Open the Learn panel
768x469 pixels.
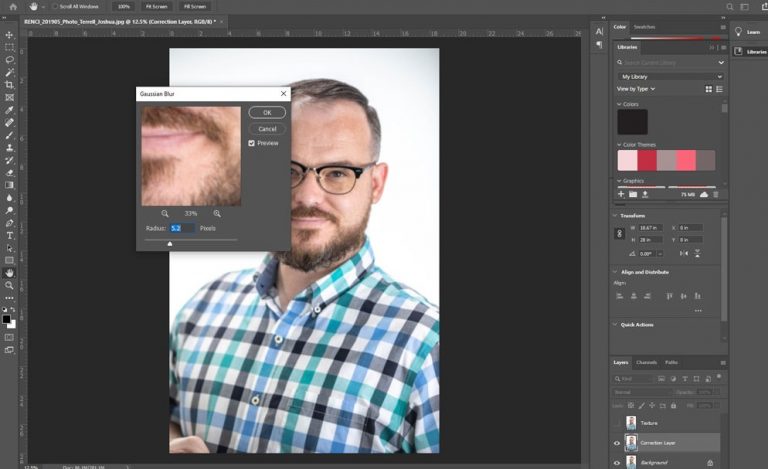point(747,32)
